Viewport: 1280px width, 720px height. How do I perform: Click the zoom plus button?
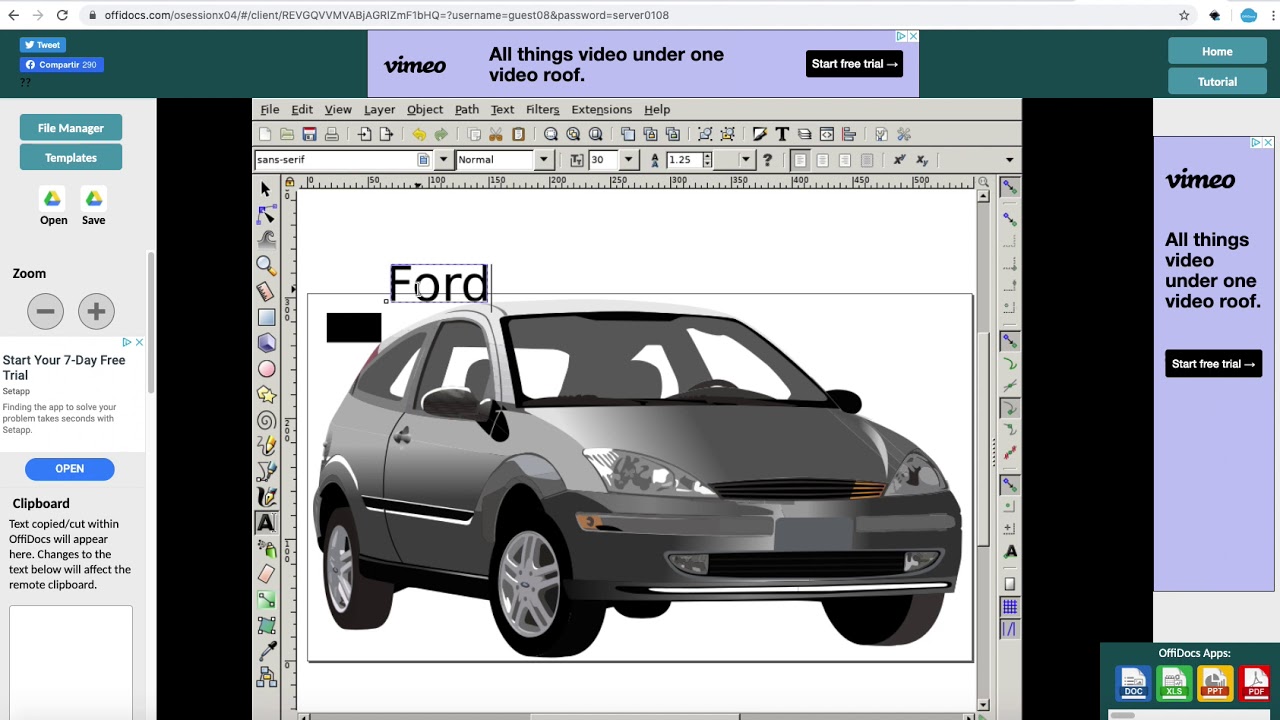[96, 311]
